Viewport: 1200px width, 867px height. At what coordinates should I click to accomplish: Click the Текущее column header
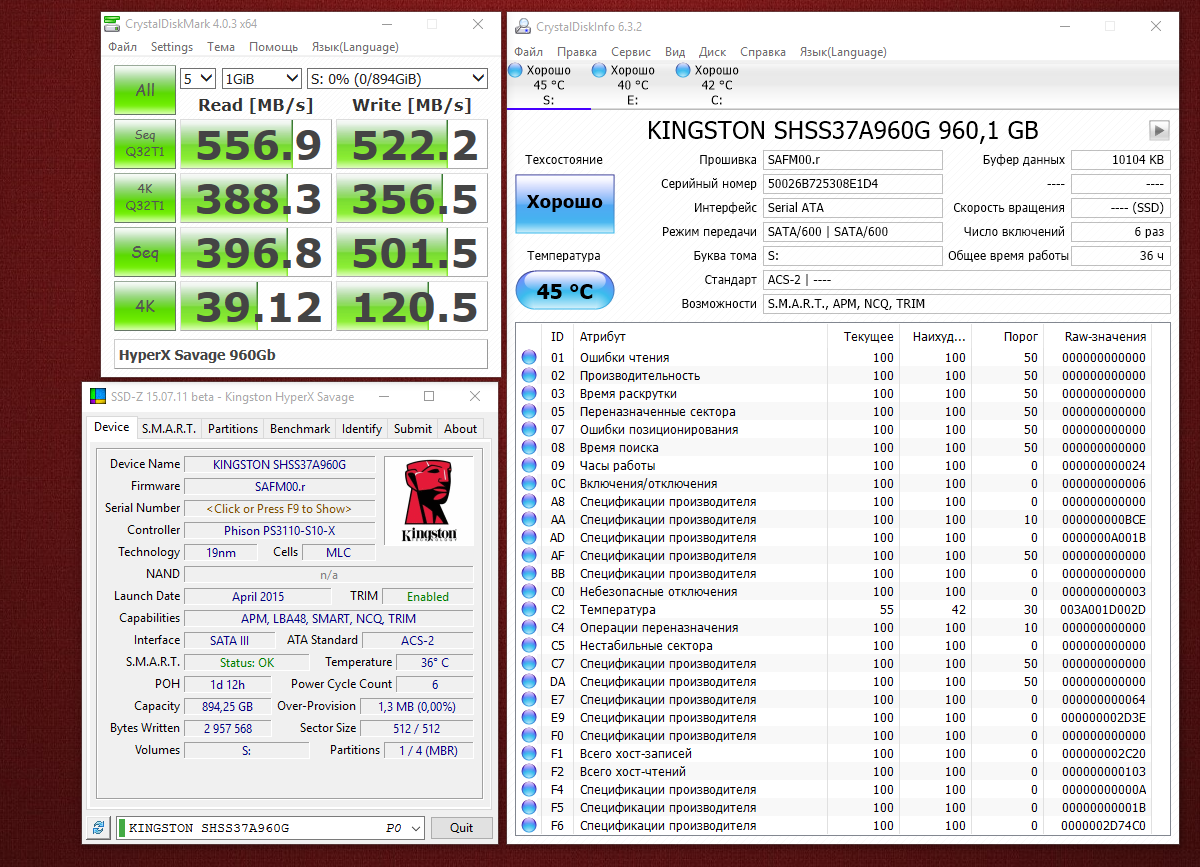[x=868, y=337]
